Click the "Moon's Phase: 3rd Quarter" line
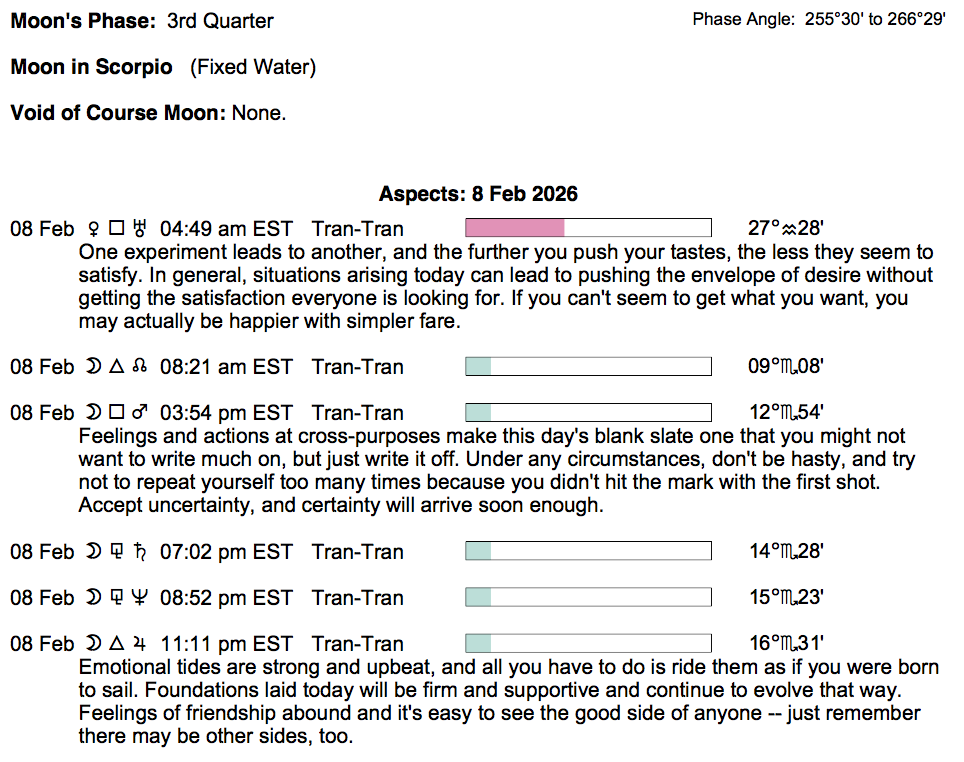 tap(142, 20)
